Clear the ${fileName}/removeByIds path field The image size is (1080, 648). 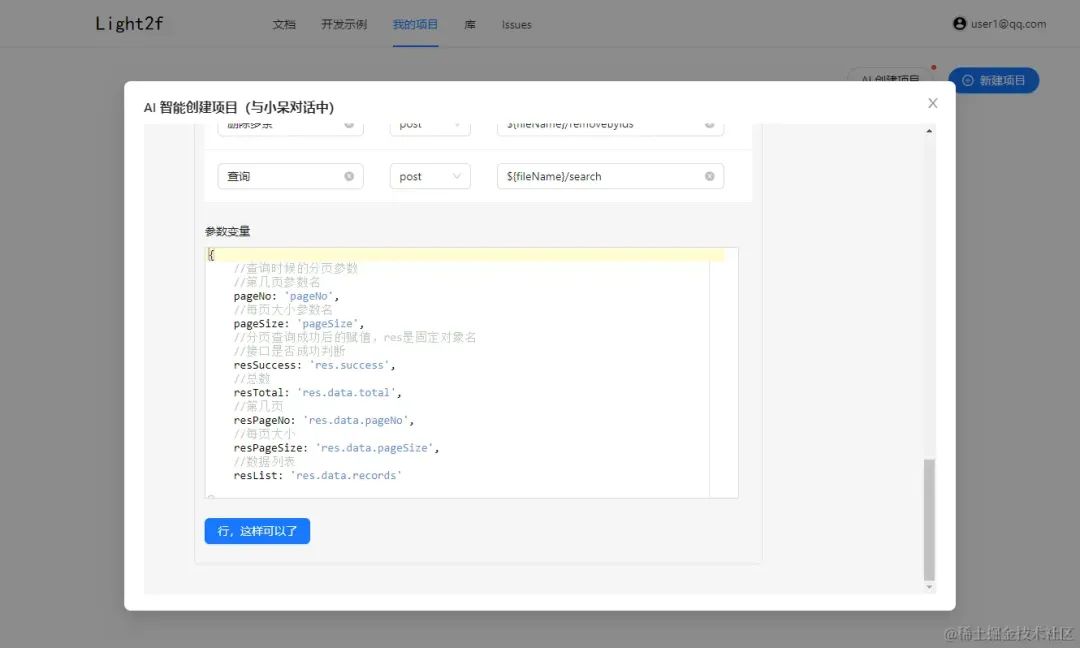pos(710,124)
